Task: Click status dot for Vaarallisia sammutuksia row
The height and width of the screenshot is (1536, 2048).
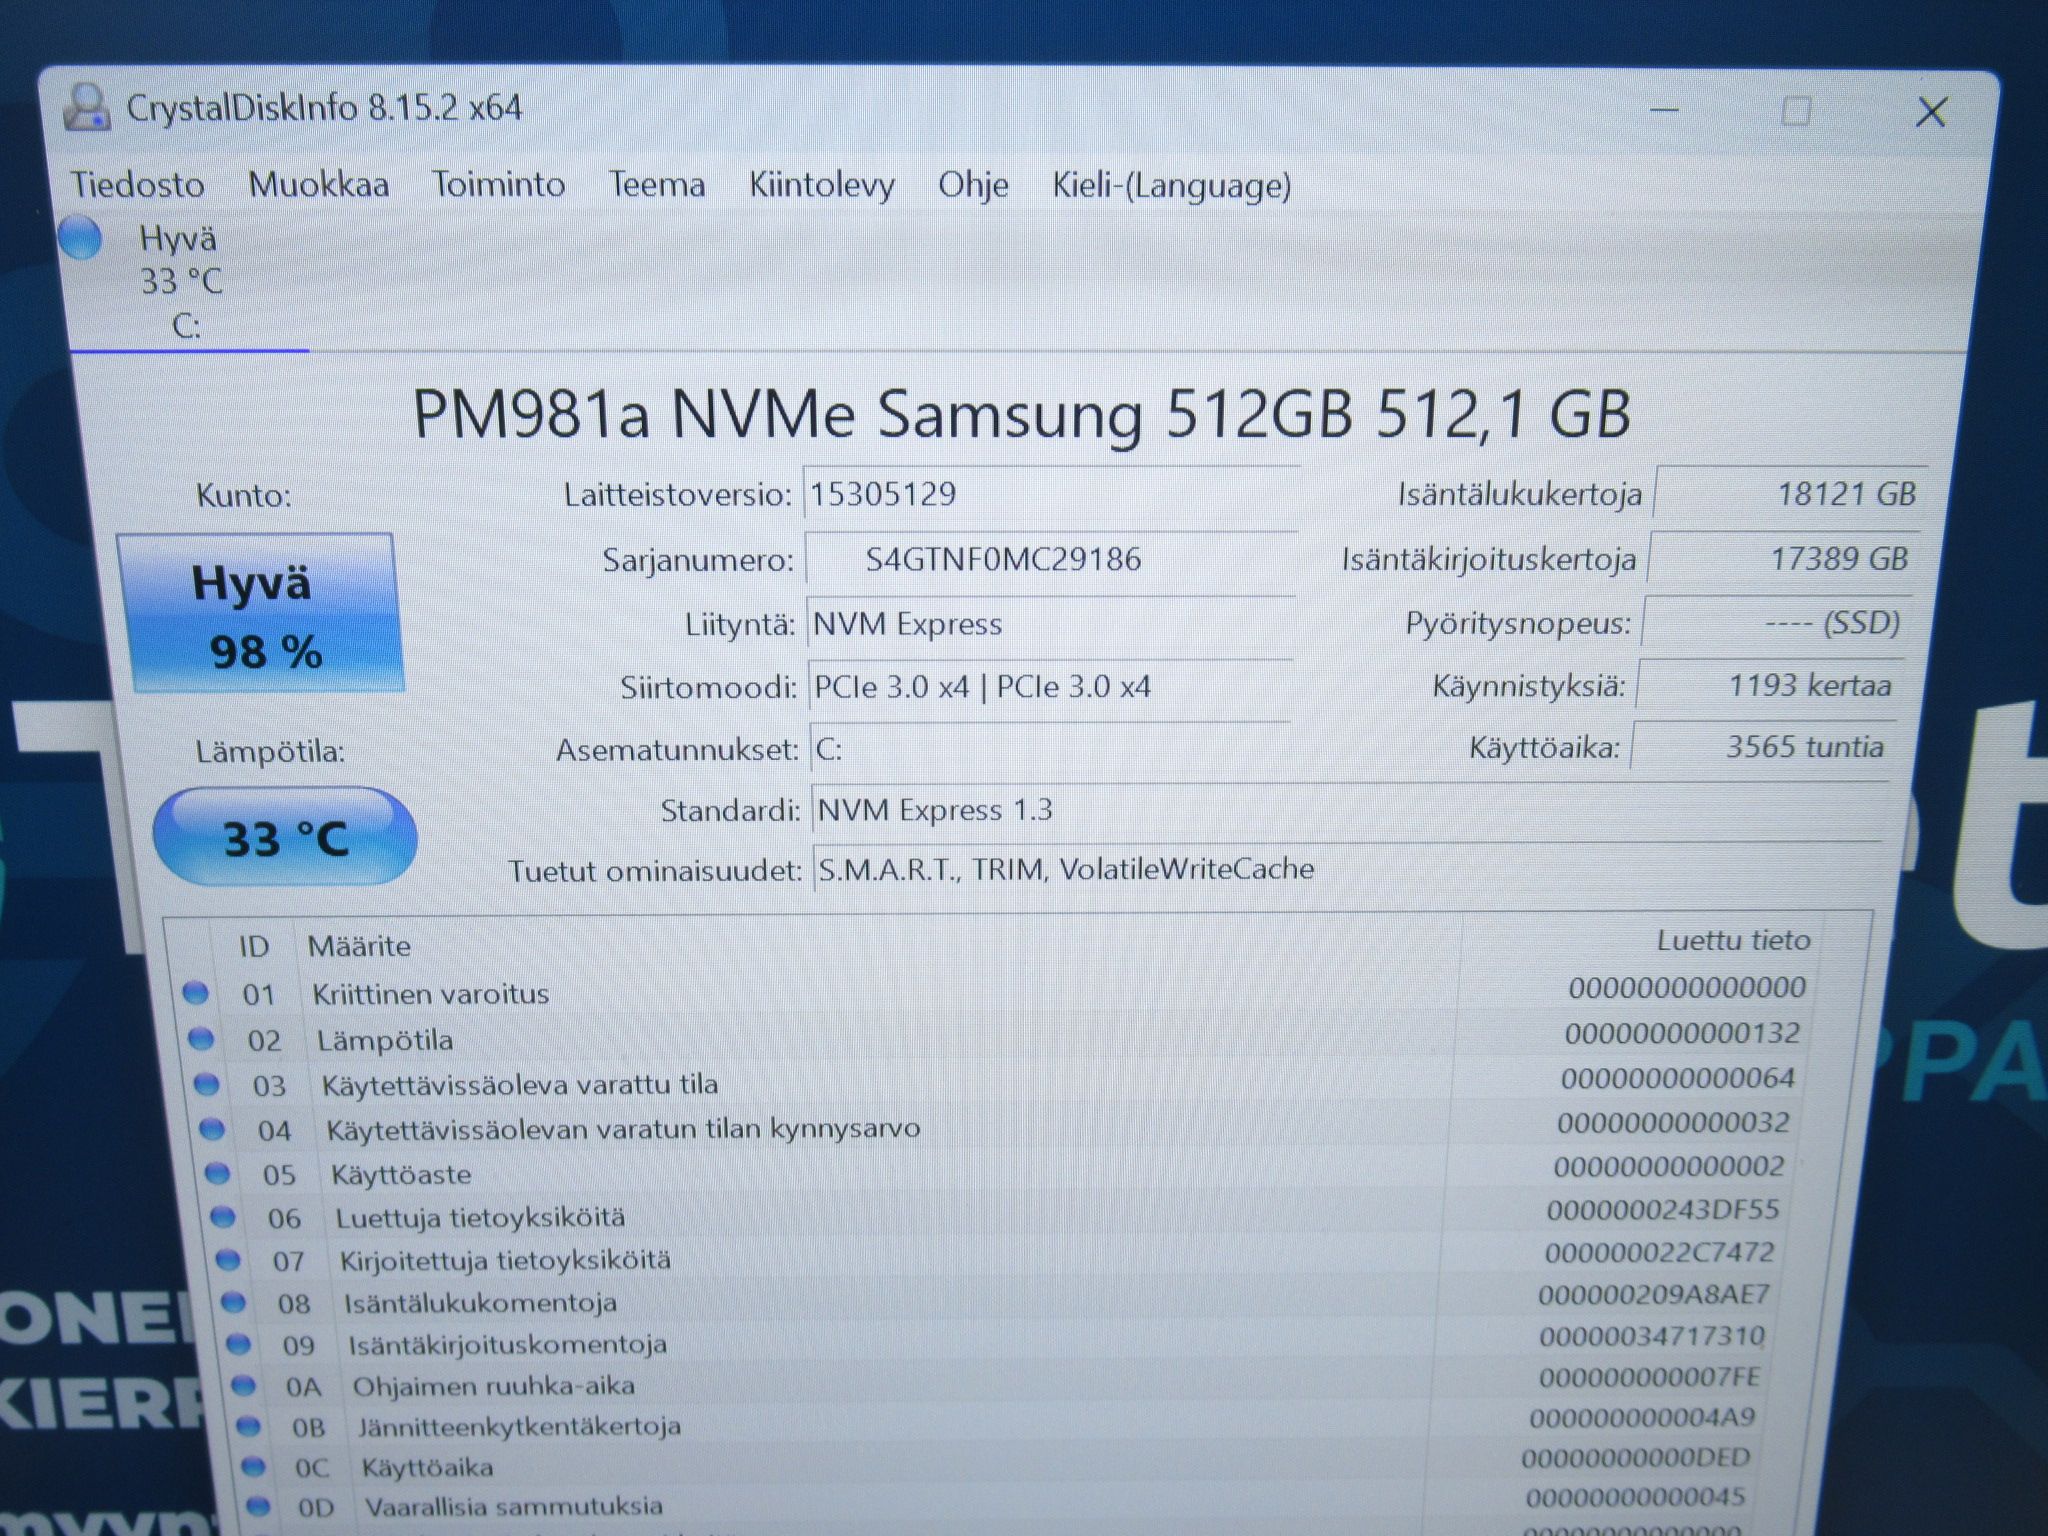Action: 258,1506
